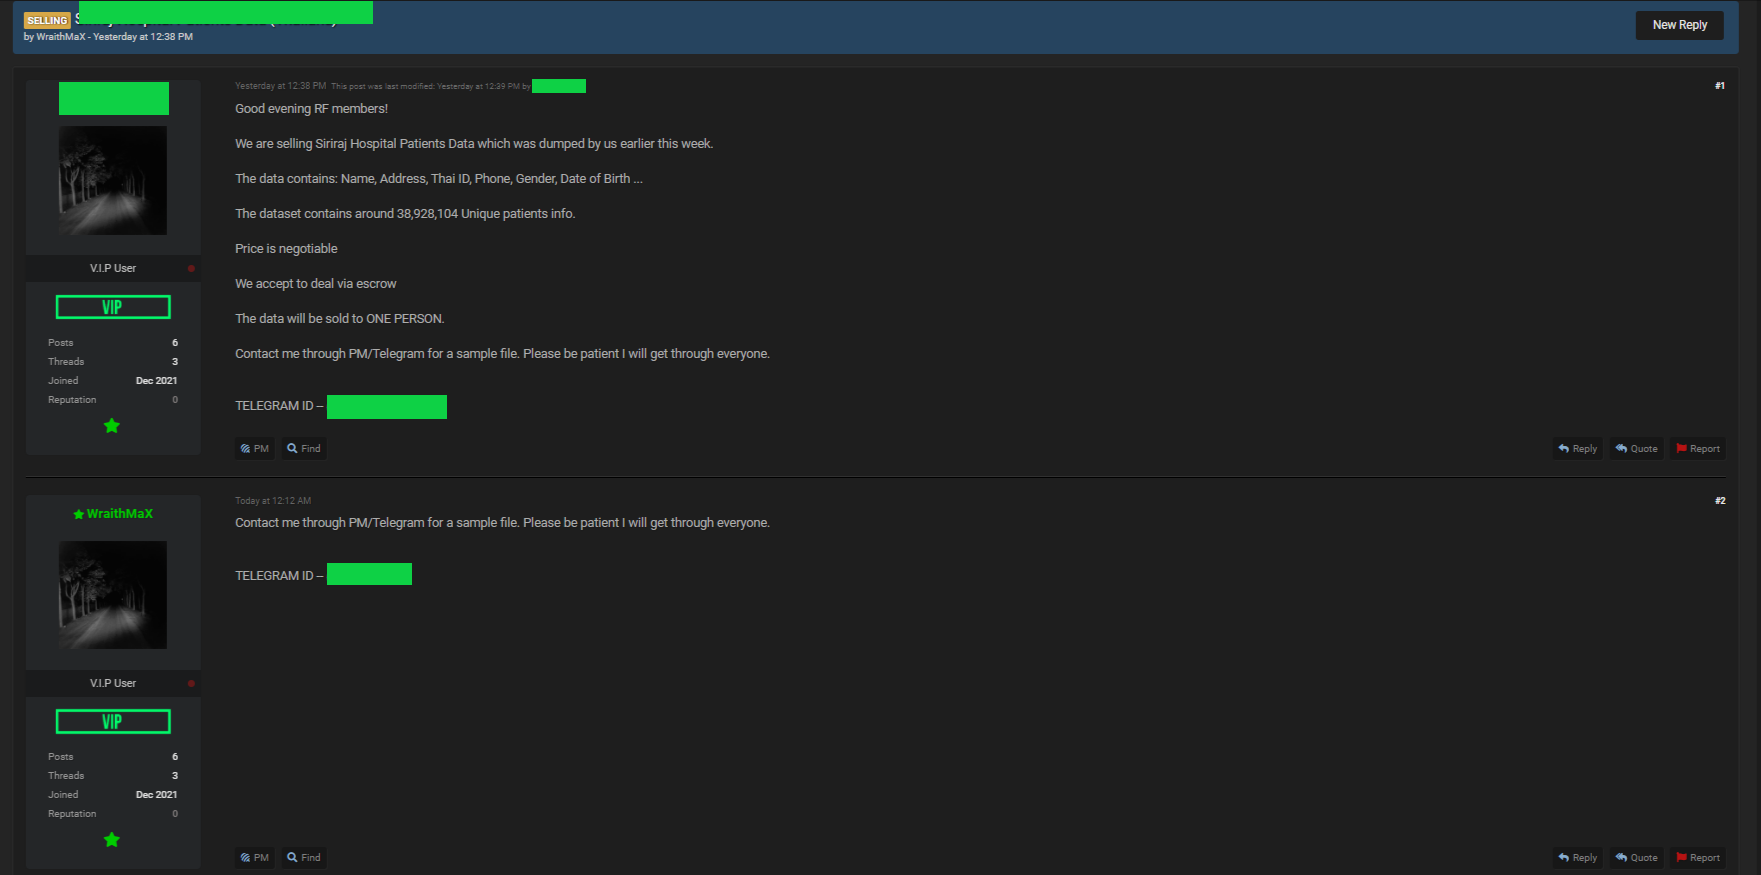
Task: Click the PM icon button in the first post
Action: [x=255, y=449]
